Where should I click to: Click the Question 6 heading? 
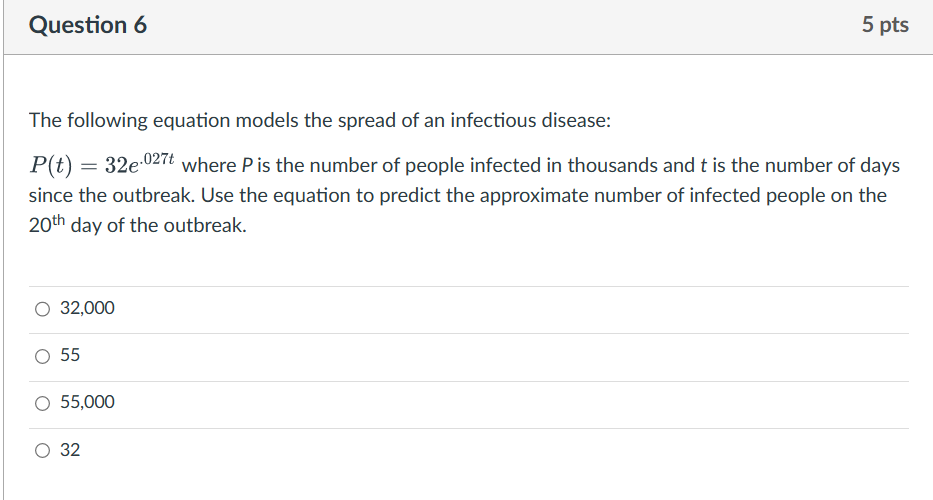pyautogui.click(x=88, y=25)
